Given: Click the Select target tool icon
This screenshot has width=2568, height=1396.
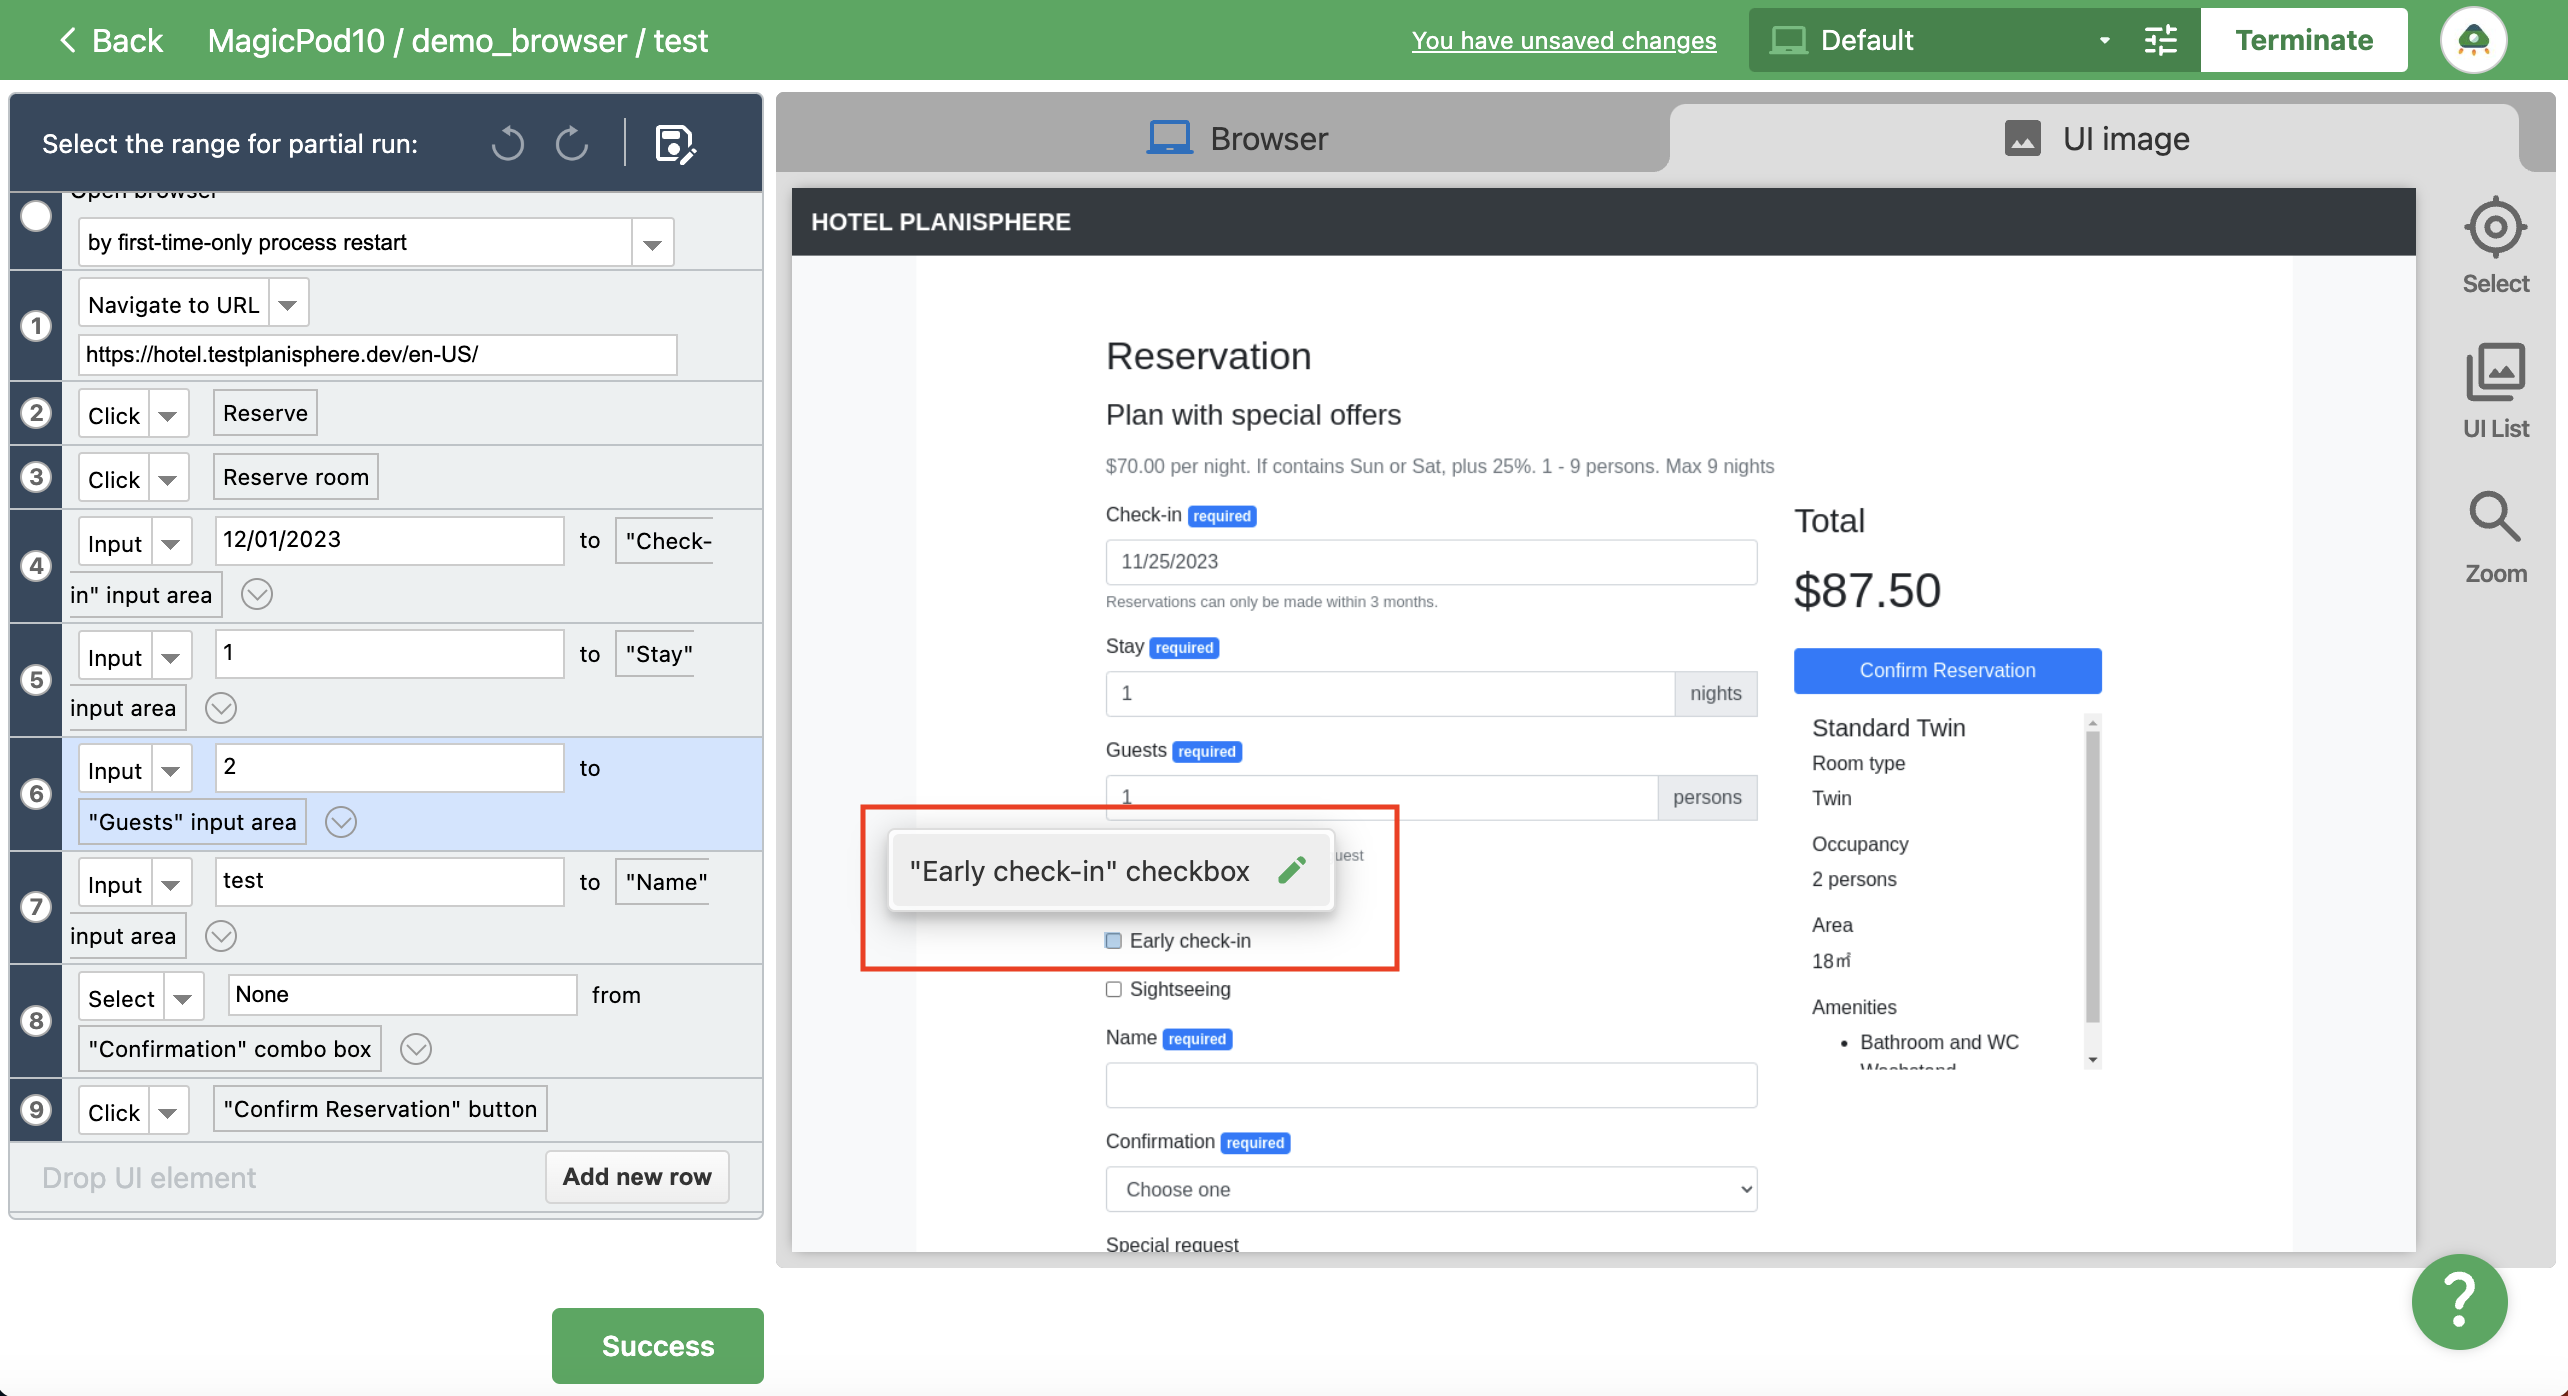Looking at the screenshot, I should pos(2495,246).
